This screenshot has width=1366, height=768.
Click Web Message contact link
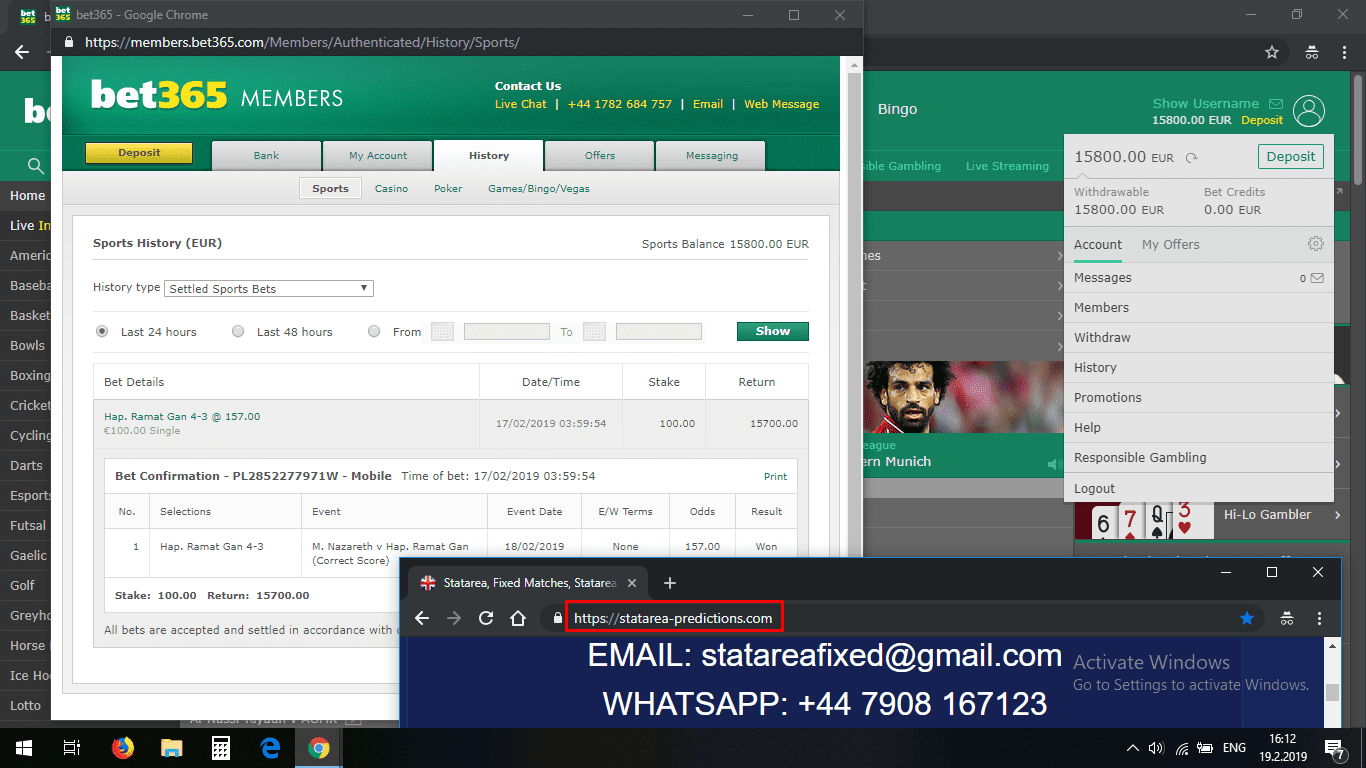click(x=781, y=104)
